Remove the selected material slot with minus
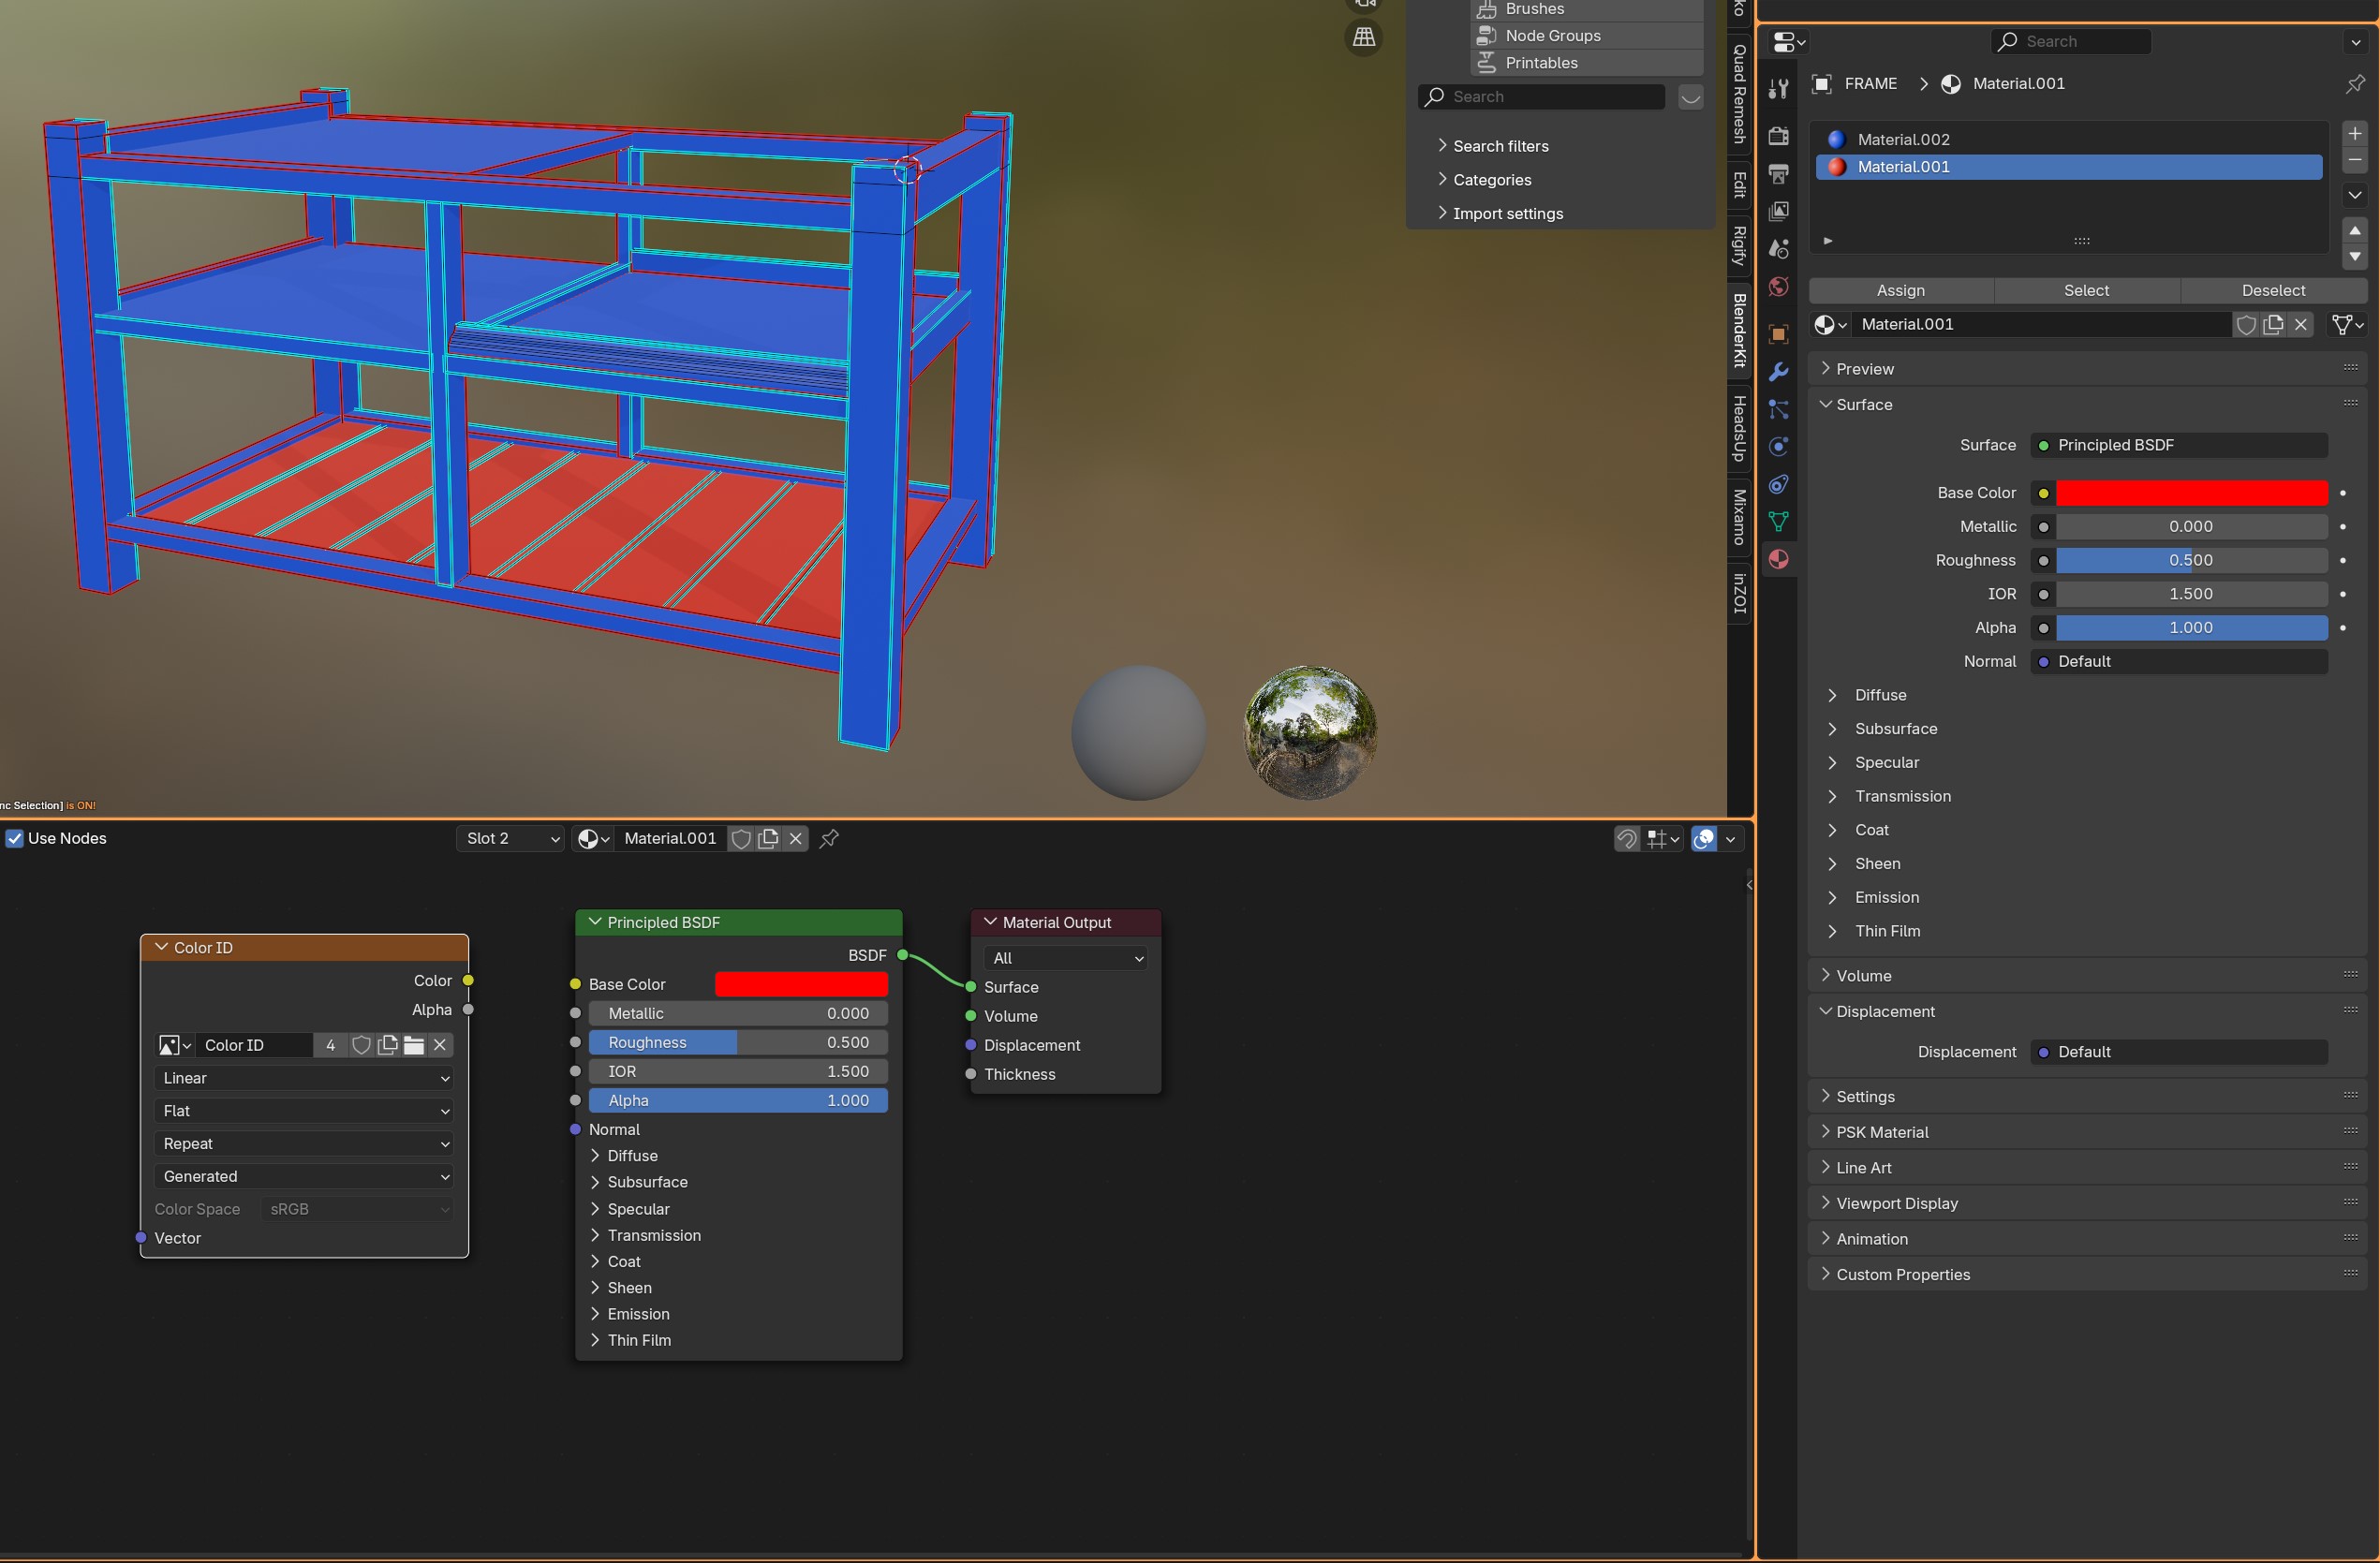 [2355, 160]
